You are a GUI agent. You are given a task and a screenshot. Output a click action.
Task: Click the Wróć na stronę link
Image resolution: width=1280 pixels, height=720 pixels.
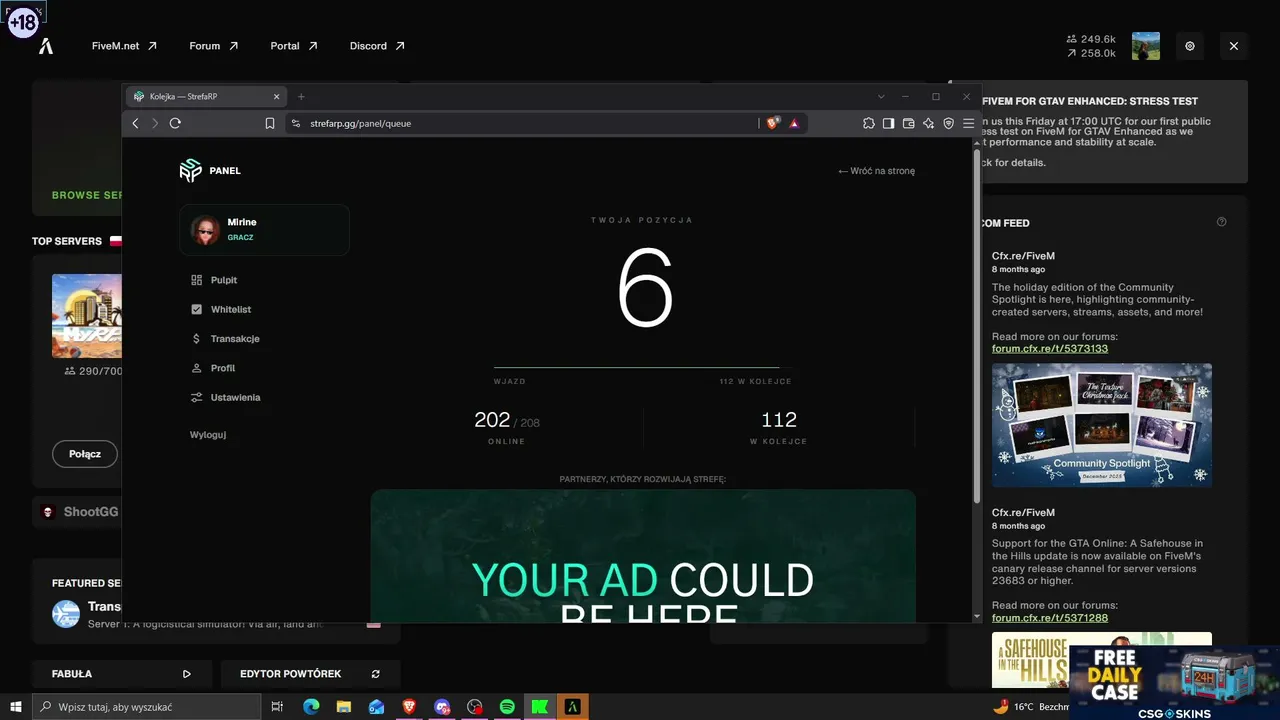(x=876, y=171)
